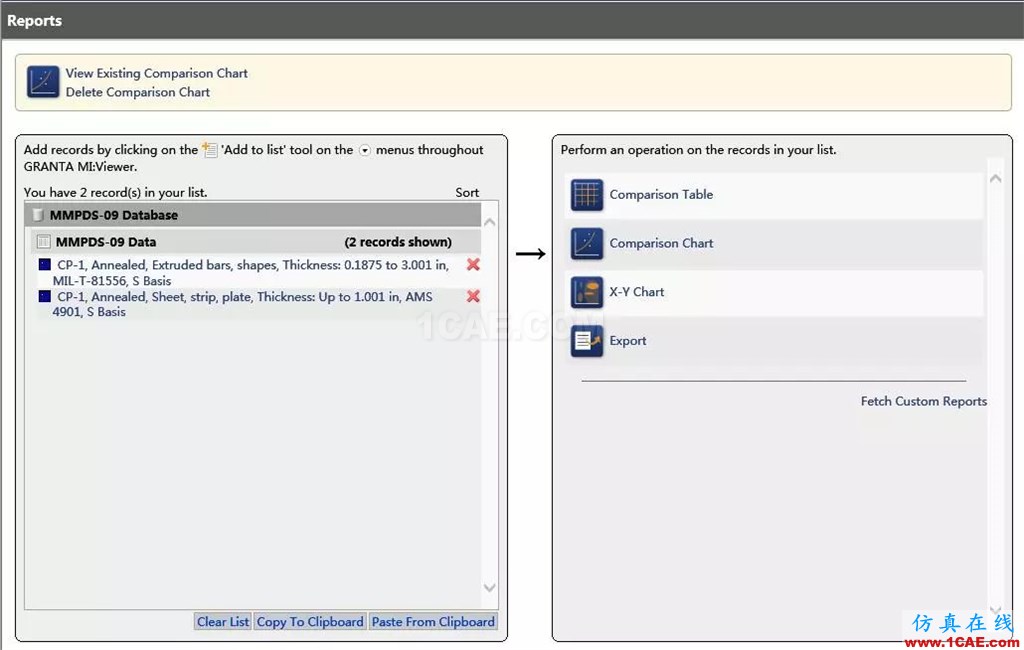Image resolution: width=1024 pixels, height=650 pixels.
Task: Click scroll down arrow in records list
Action: 490,587
